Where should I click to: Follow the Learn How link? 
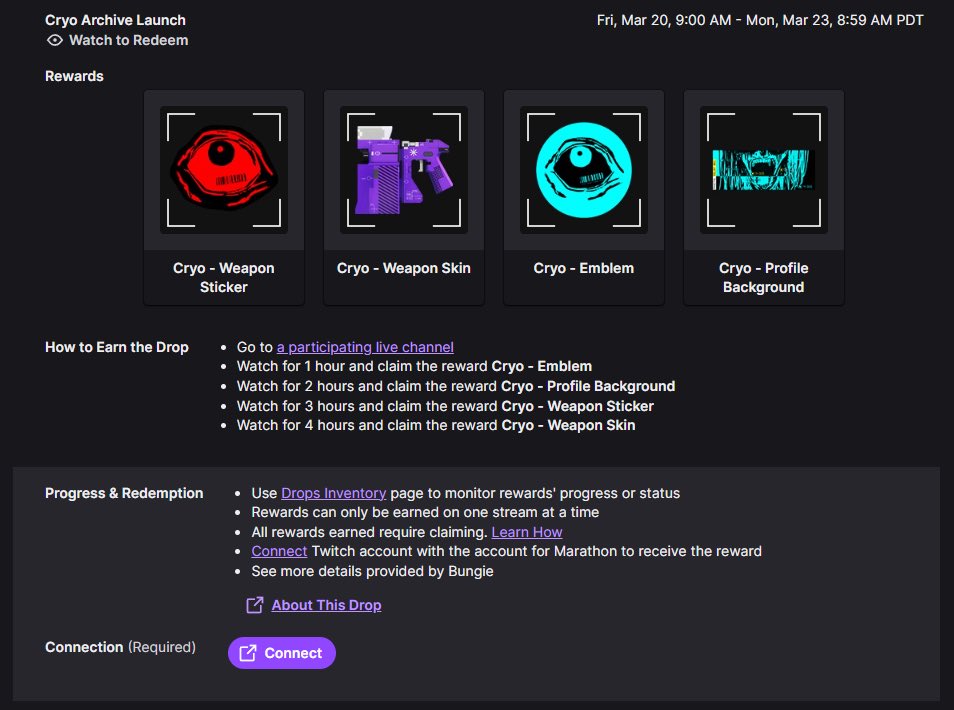[527, 532]
